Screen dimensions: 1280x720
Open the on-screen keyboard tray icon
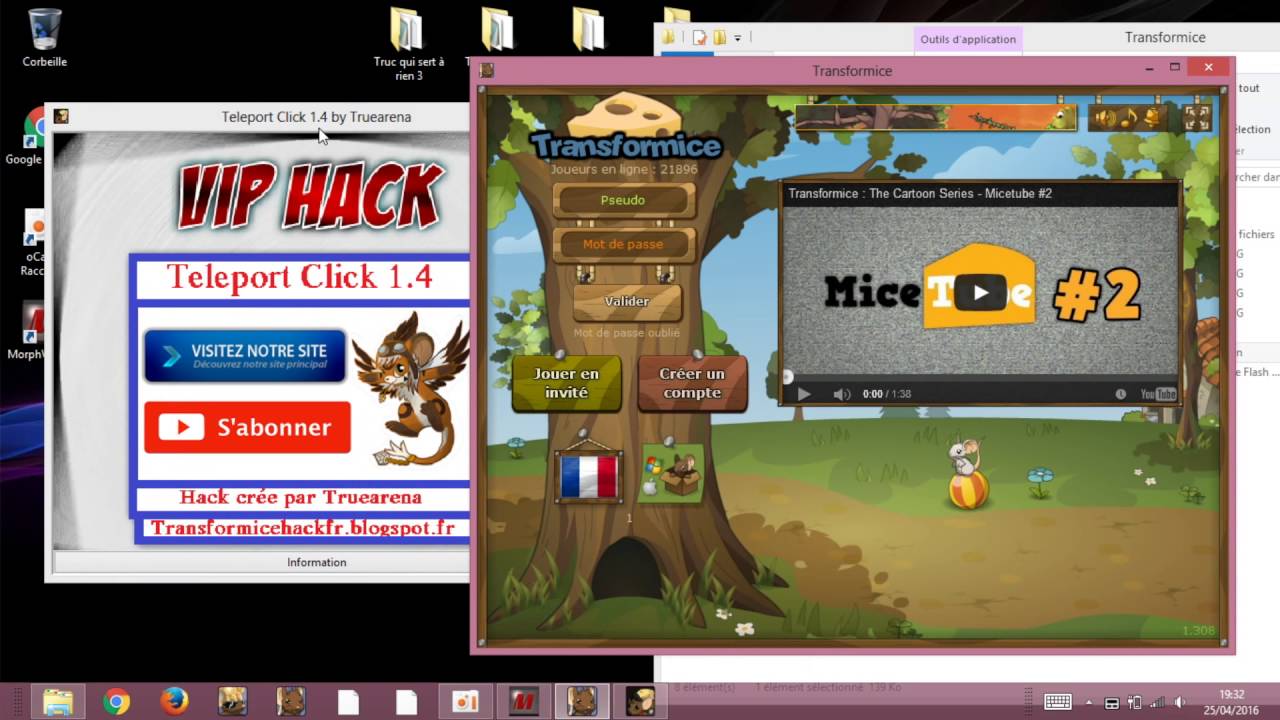click(1058, 702)
